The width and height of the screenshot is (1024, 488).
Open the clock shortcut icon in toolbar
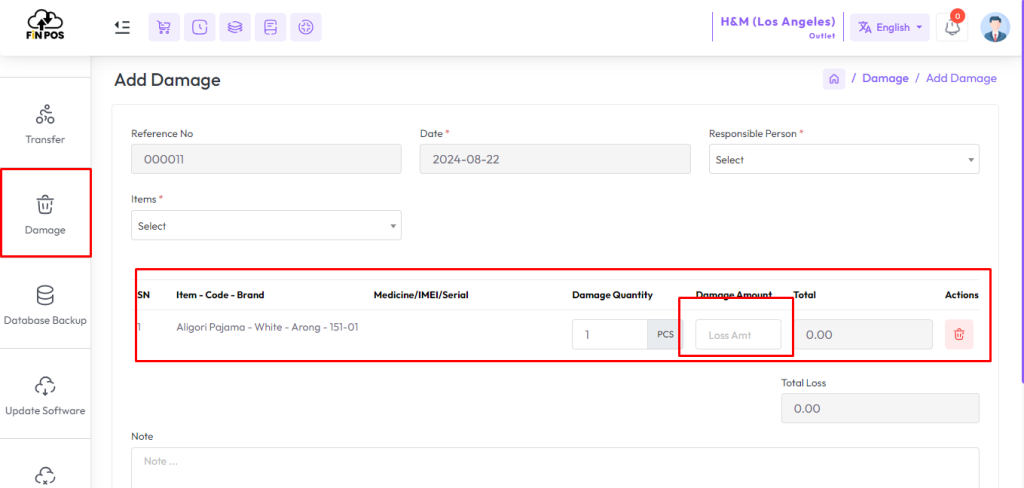pos(200,27)
